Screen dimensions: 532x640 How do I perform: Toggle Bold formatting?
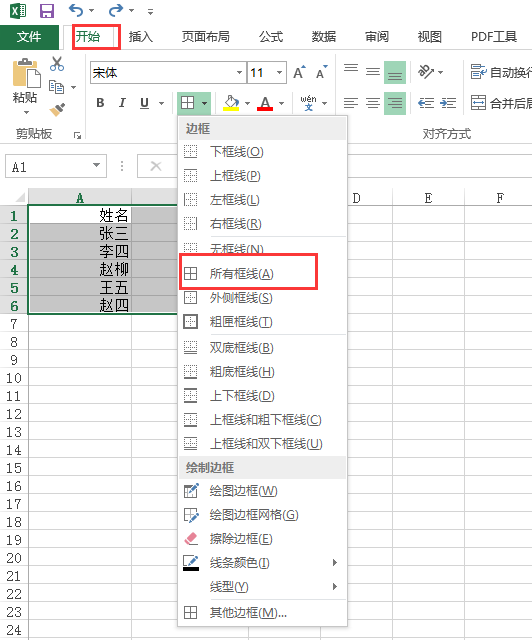[100, 103]
